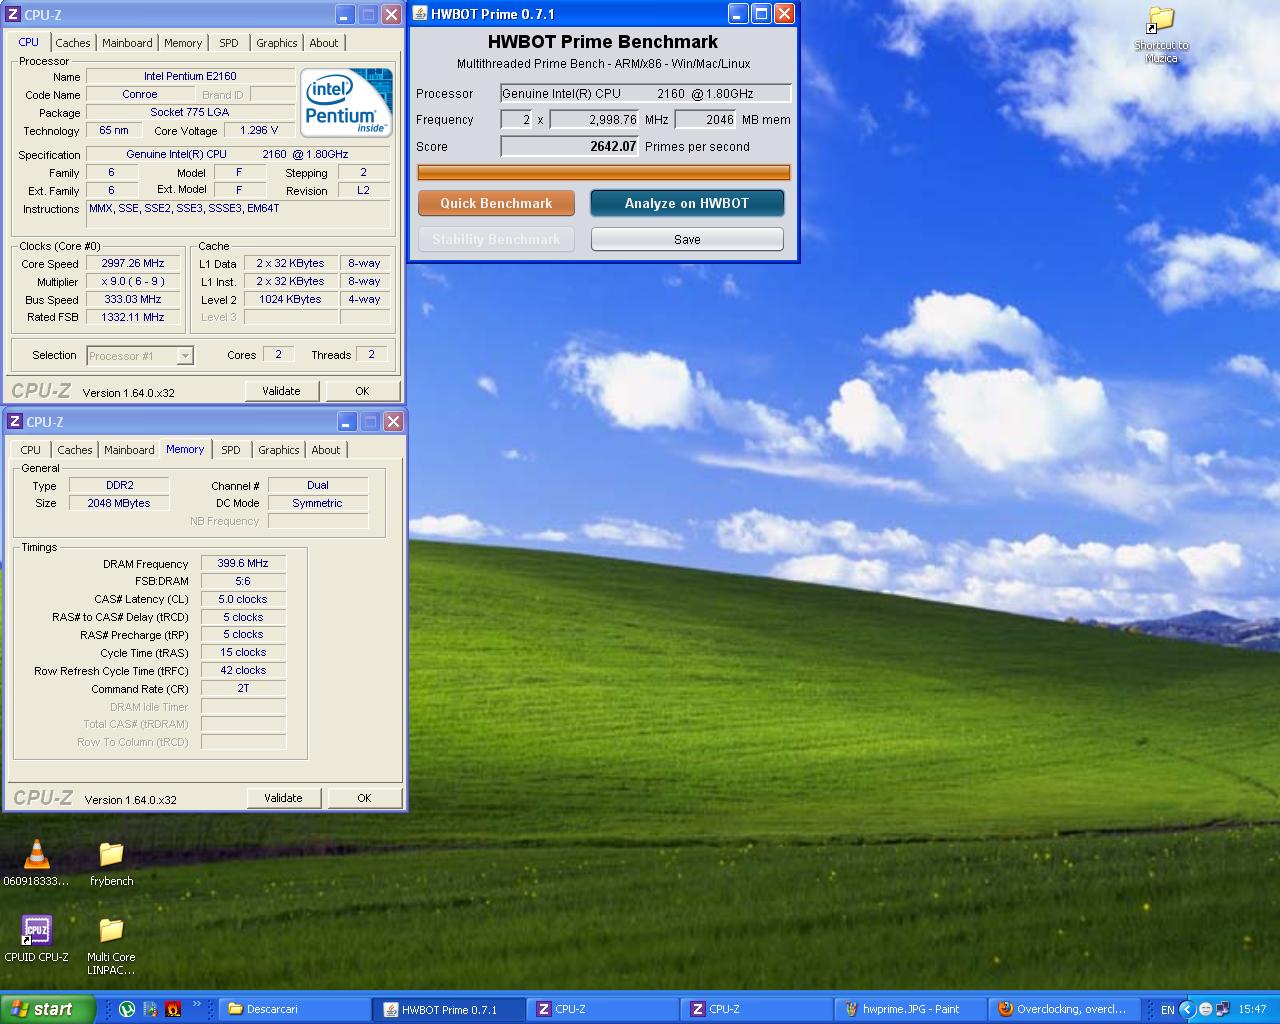Image resolution: width=1280 pixels, height=1024 pixels.
Task: Click the 2642.07 score field
Action: [x=569, y=146]
